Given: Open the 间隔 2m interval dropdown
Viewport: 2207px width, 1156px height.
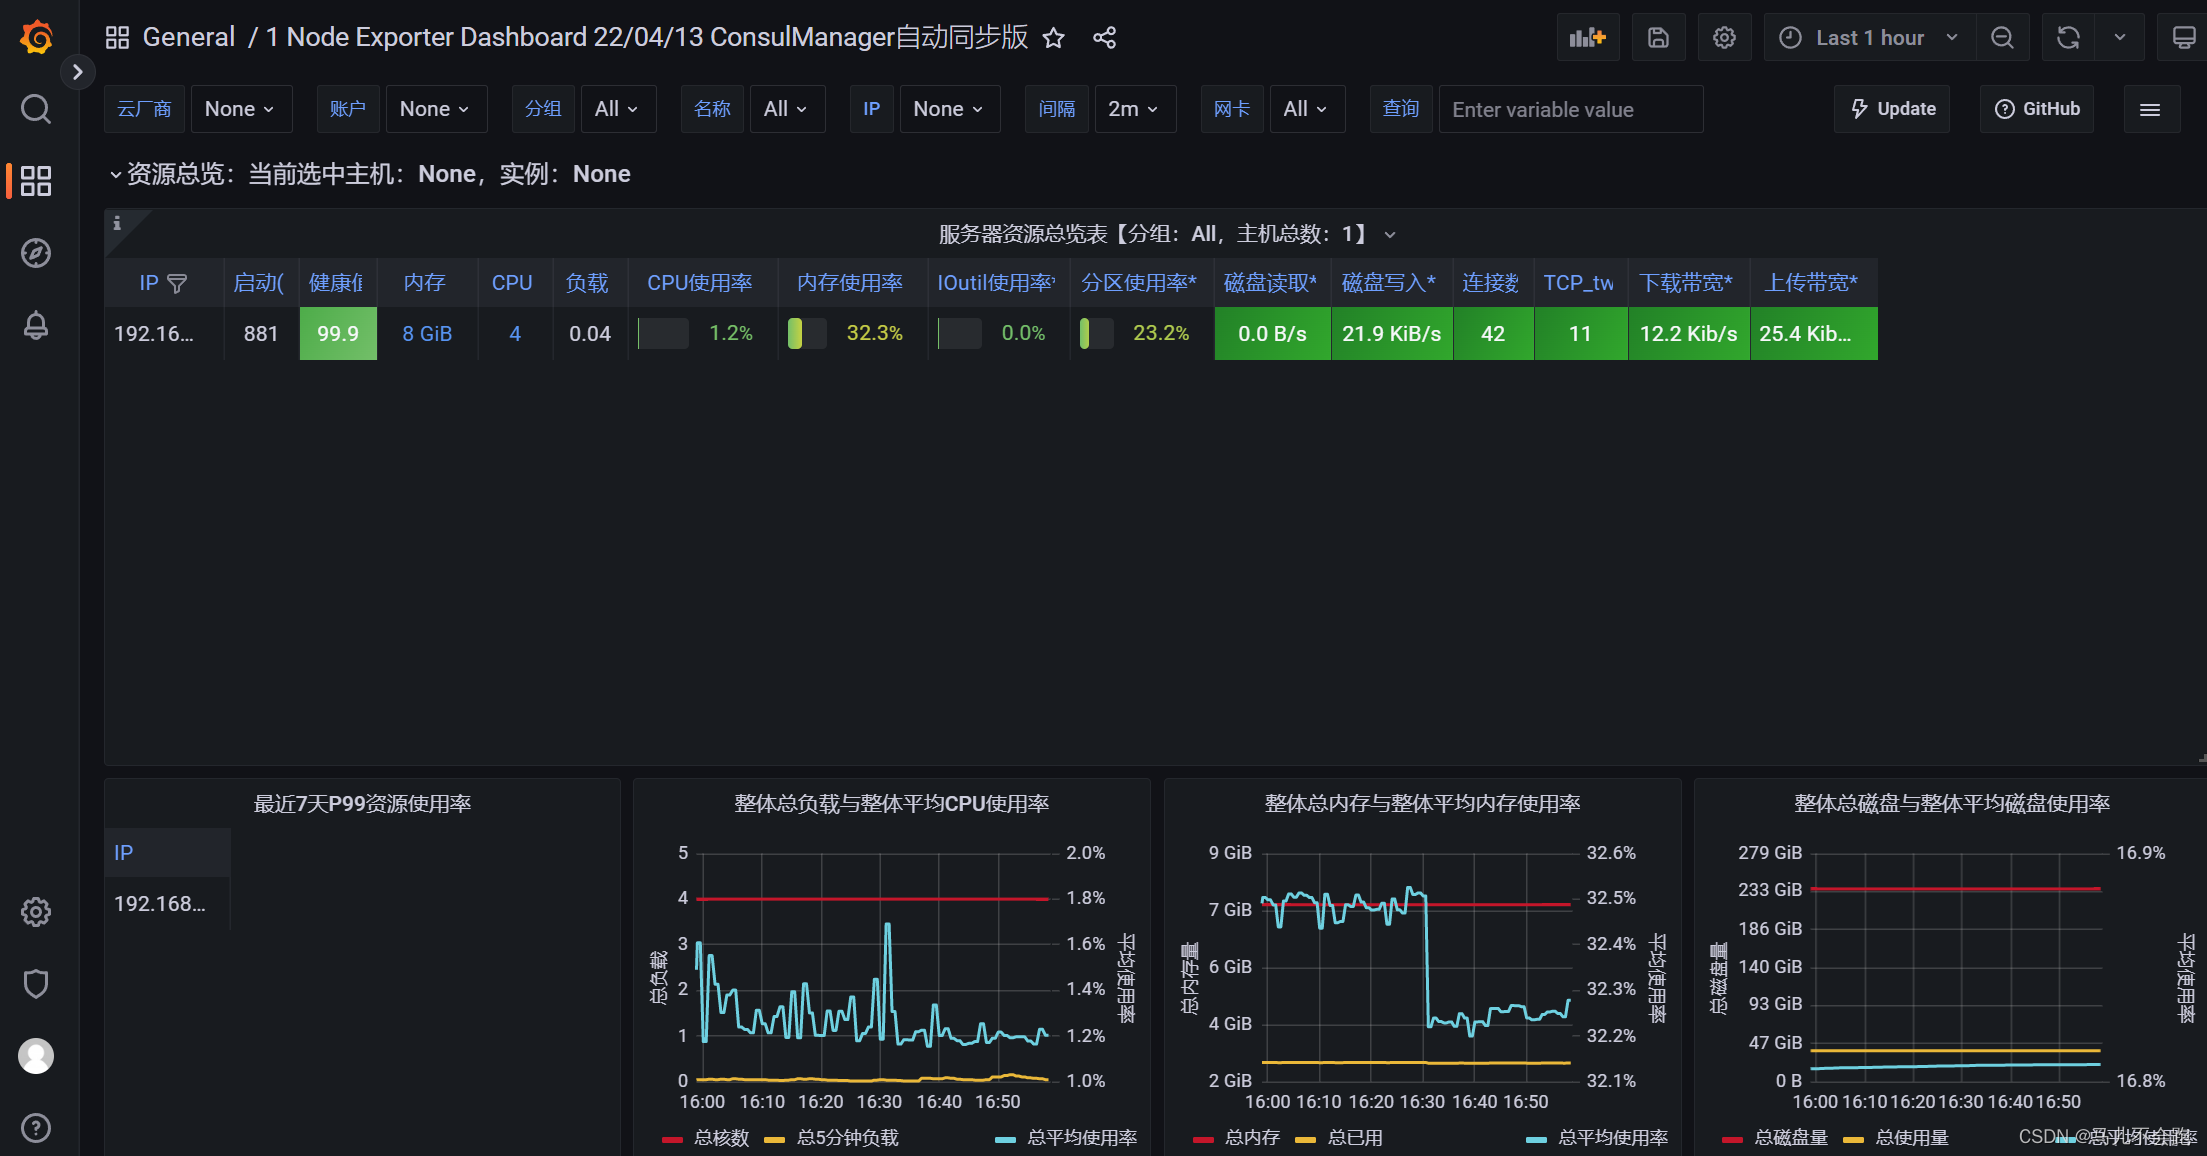Looking at the screenshot, I should (x=1134, y=109).
